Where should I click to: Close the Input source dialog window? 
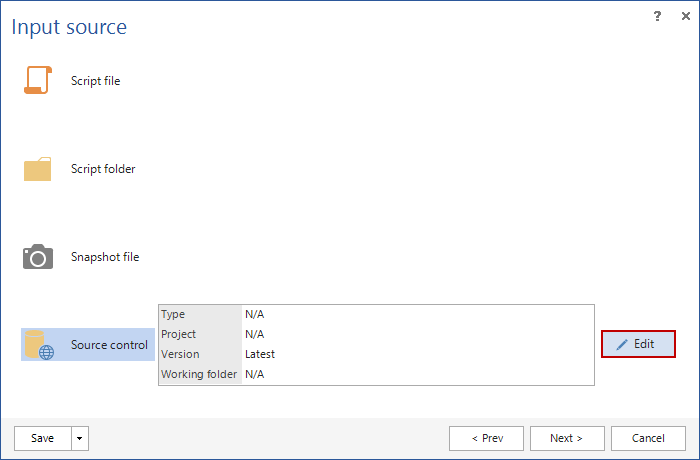(x=681, y=16)
